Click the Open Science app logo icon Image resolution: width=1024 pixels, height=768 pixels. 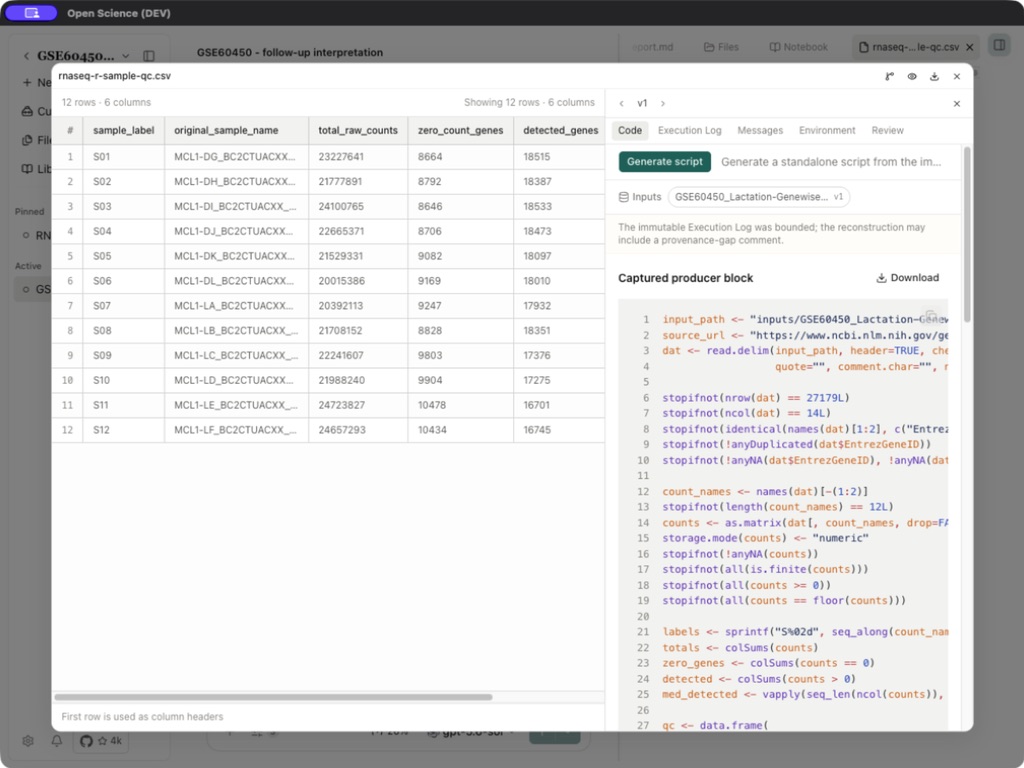coord(31,13)
